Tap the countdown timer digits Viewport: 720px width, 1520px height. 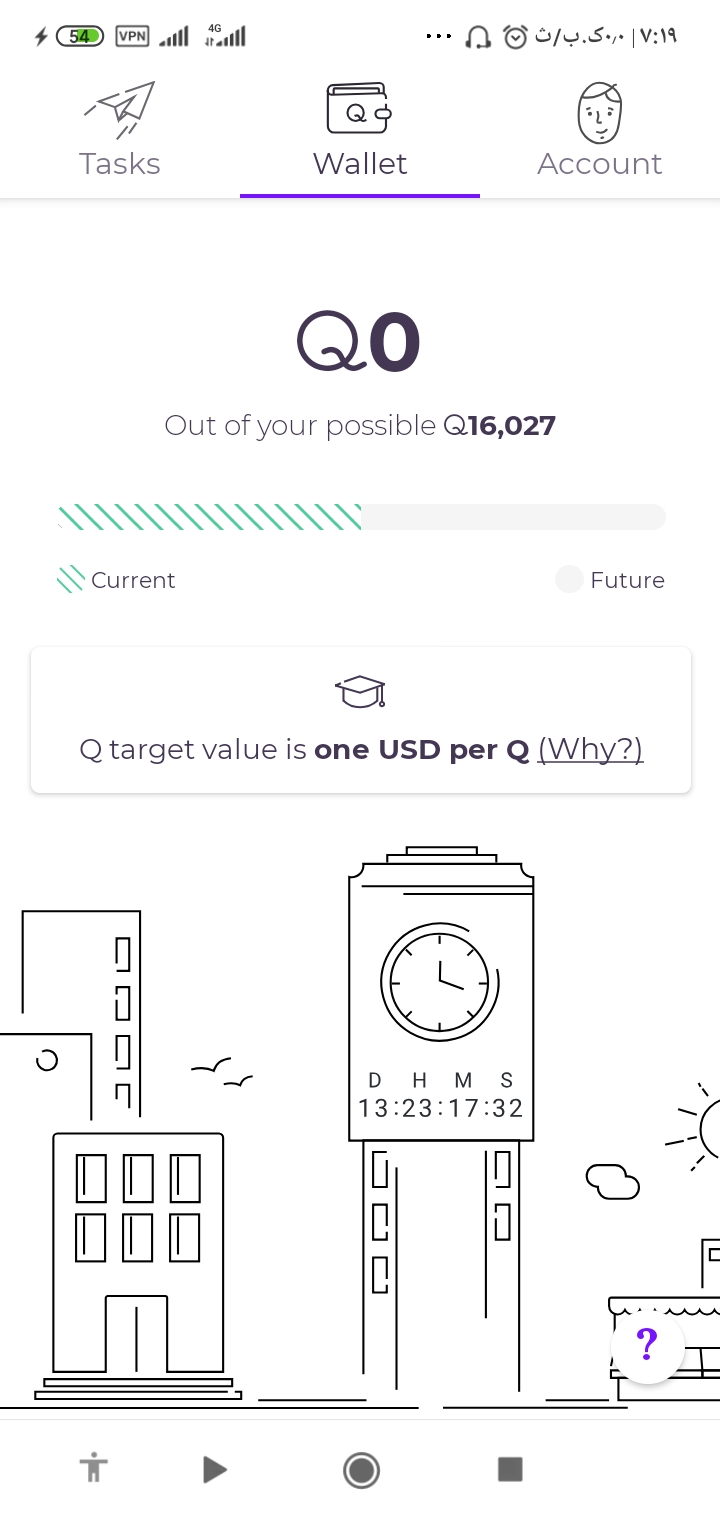[x=440, y=1108]
